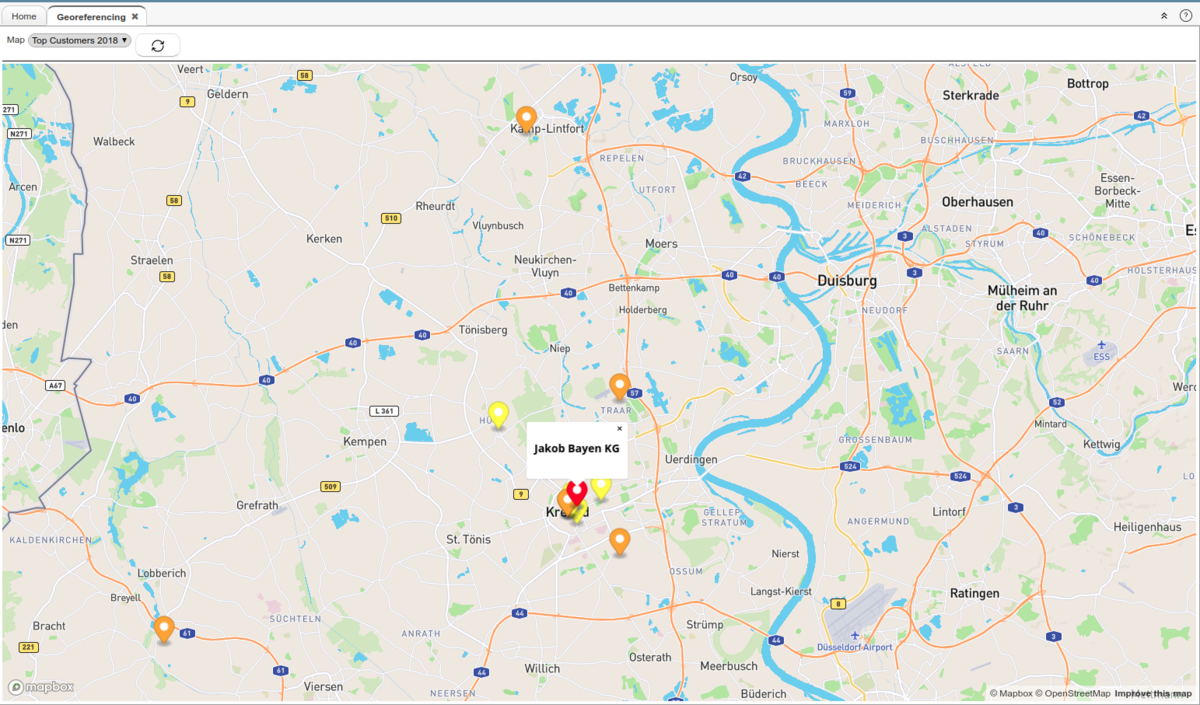Close the Jakob Bayen KG popup
1200x705 pixels.
tap(619, 428)
